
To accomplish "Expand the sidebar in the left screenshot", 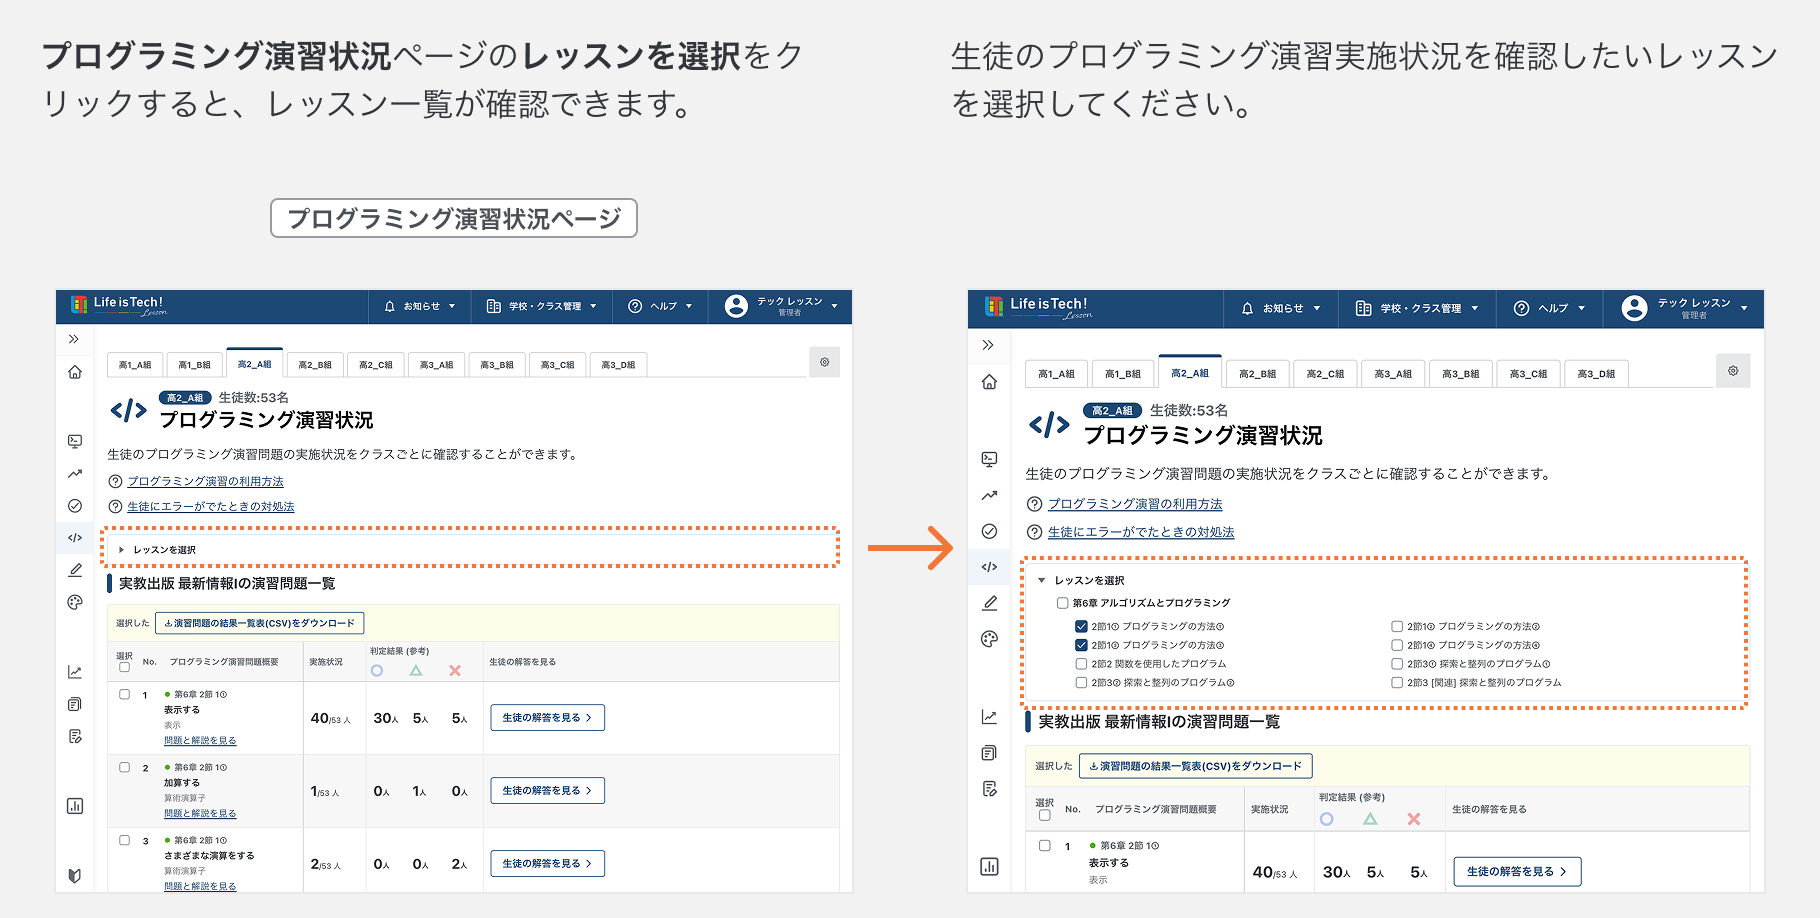I will 74,339.
